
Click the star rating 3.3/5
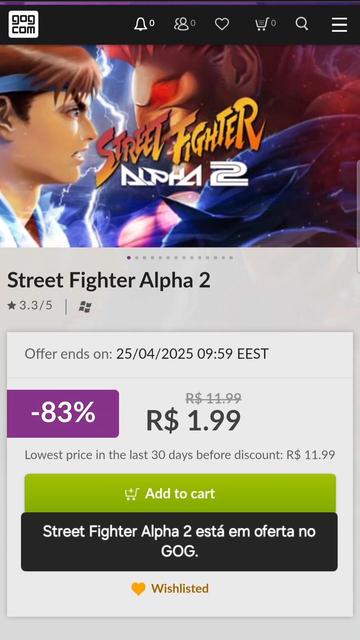[x=30, y=305]
